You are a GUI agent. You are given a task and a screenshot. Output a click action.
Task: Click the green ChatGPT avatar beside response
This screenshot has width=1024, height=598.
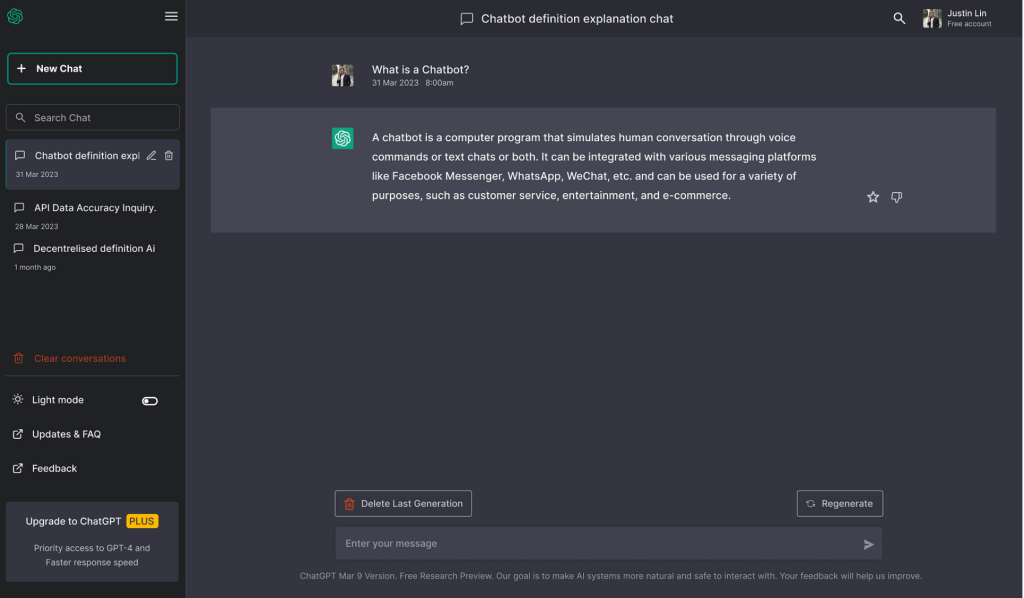[342, 138]
